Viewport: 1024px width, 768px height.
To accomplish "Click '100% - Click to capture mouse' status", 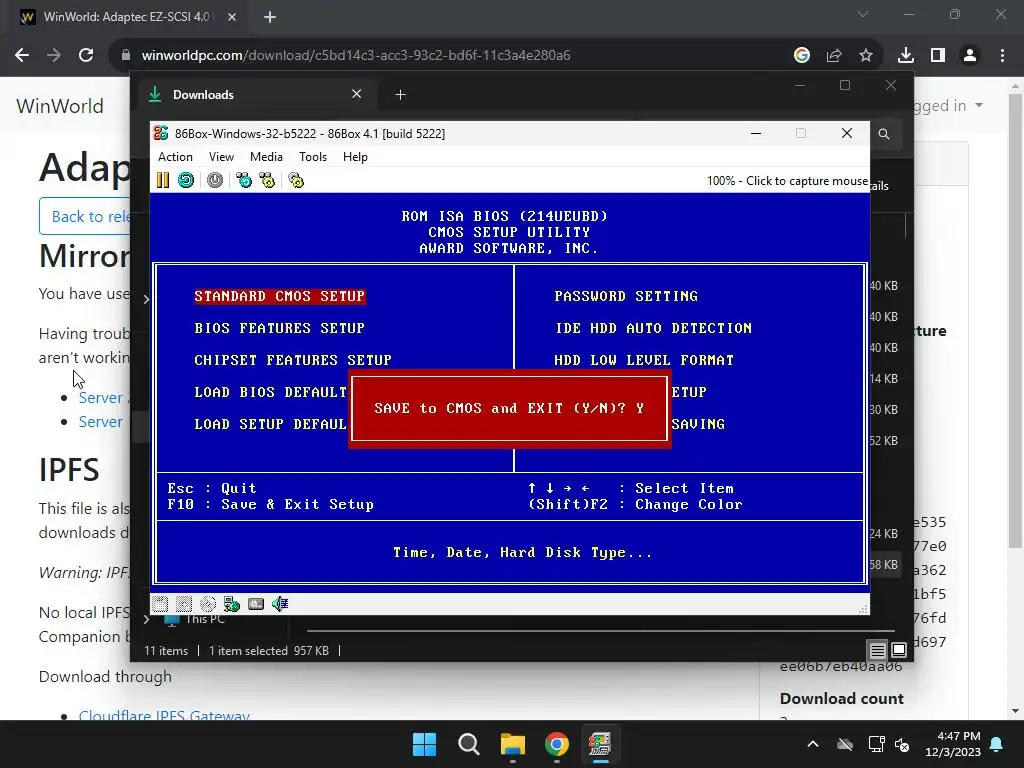I will 787,181.
